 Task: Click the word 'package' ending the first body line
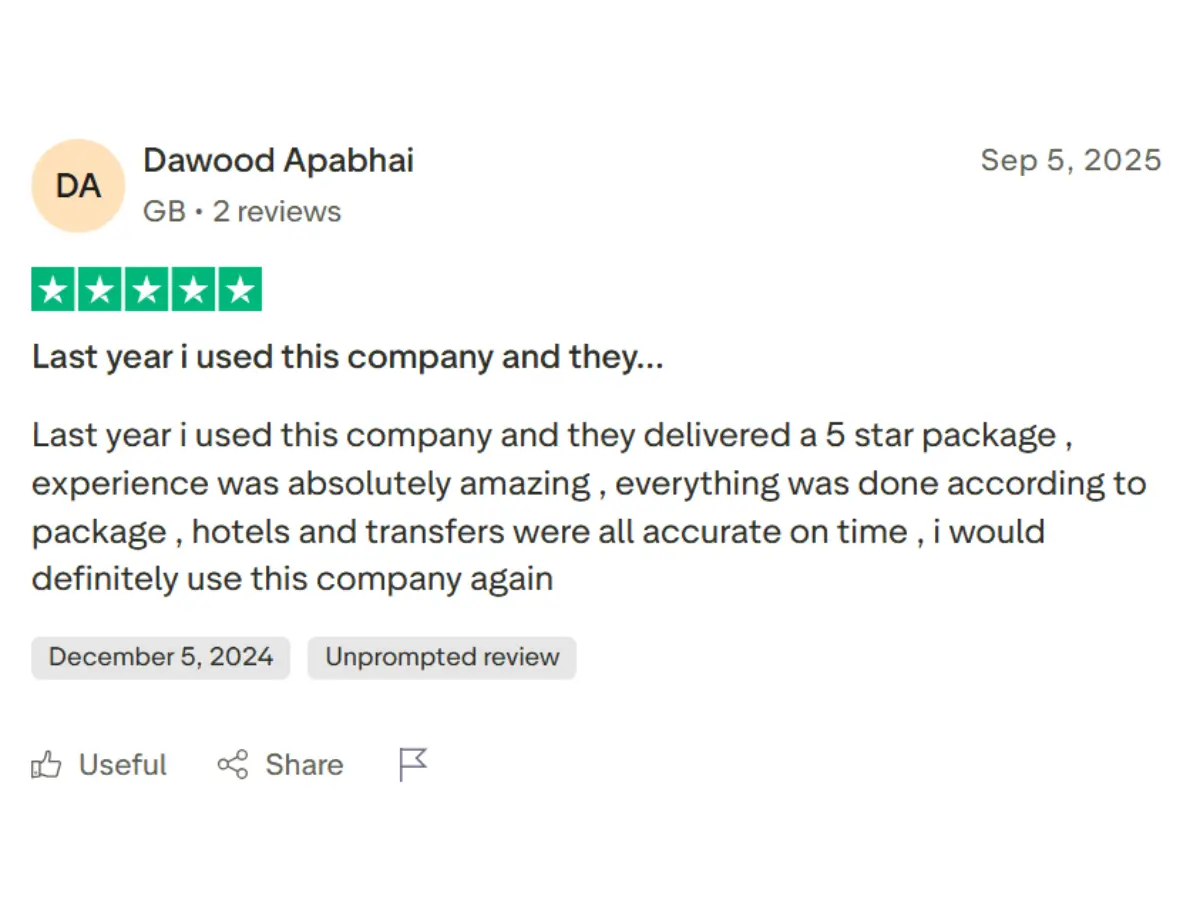[989, 436]
